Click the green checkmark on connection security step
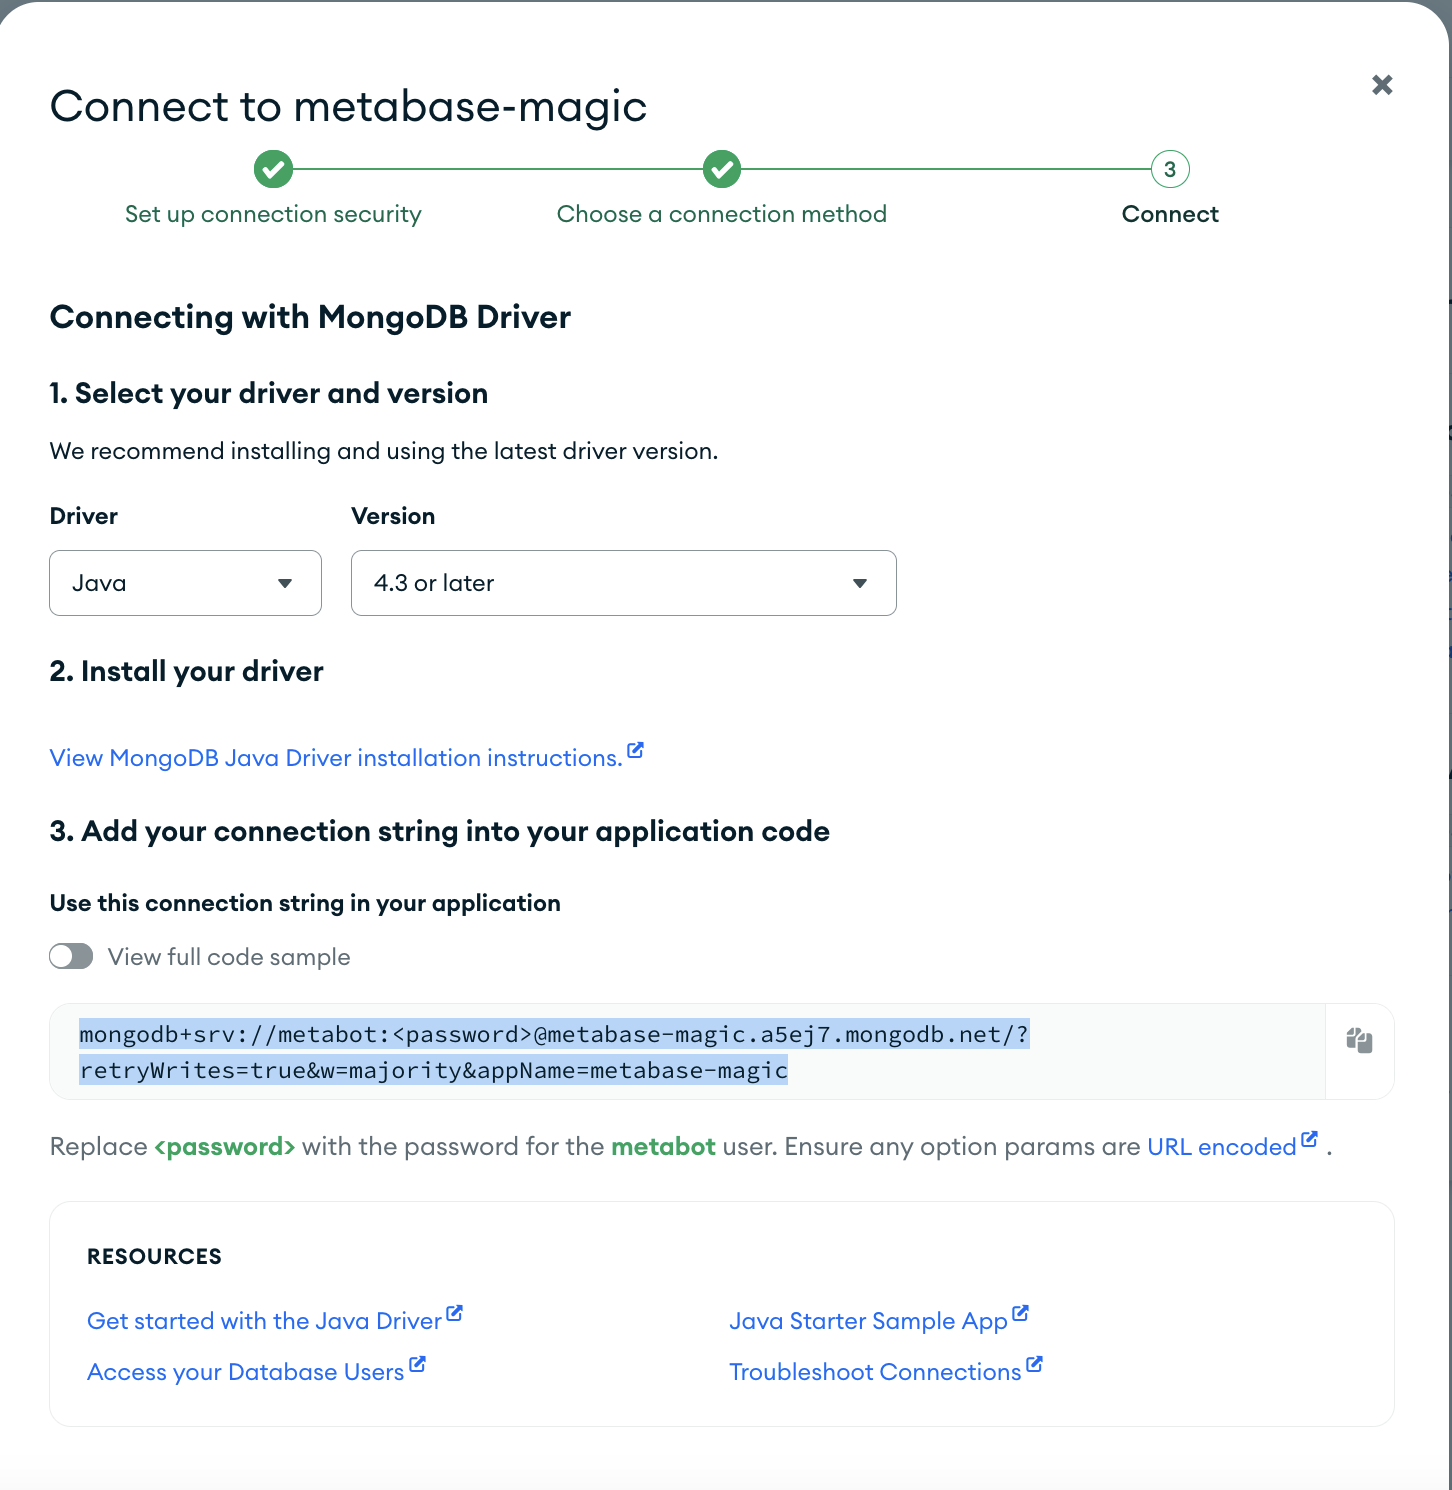 click(273, 169)
